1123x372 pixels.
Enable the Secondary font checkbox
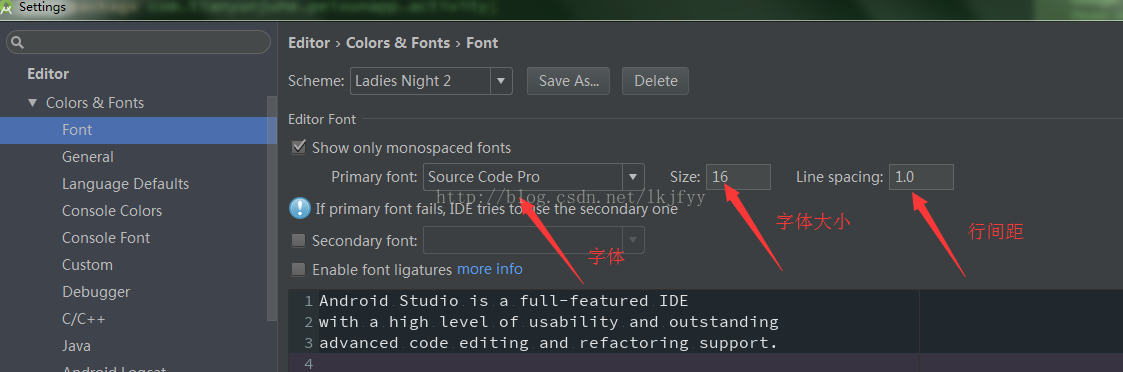(x=299, y=241)
